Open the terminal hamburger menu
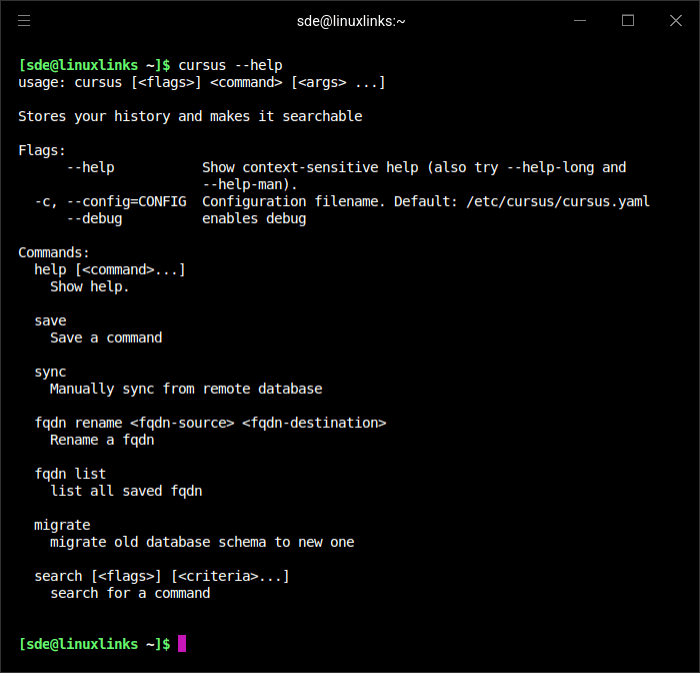 coord(24,20)
